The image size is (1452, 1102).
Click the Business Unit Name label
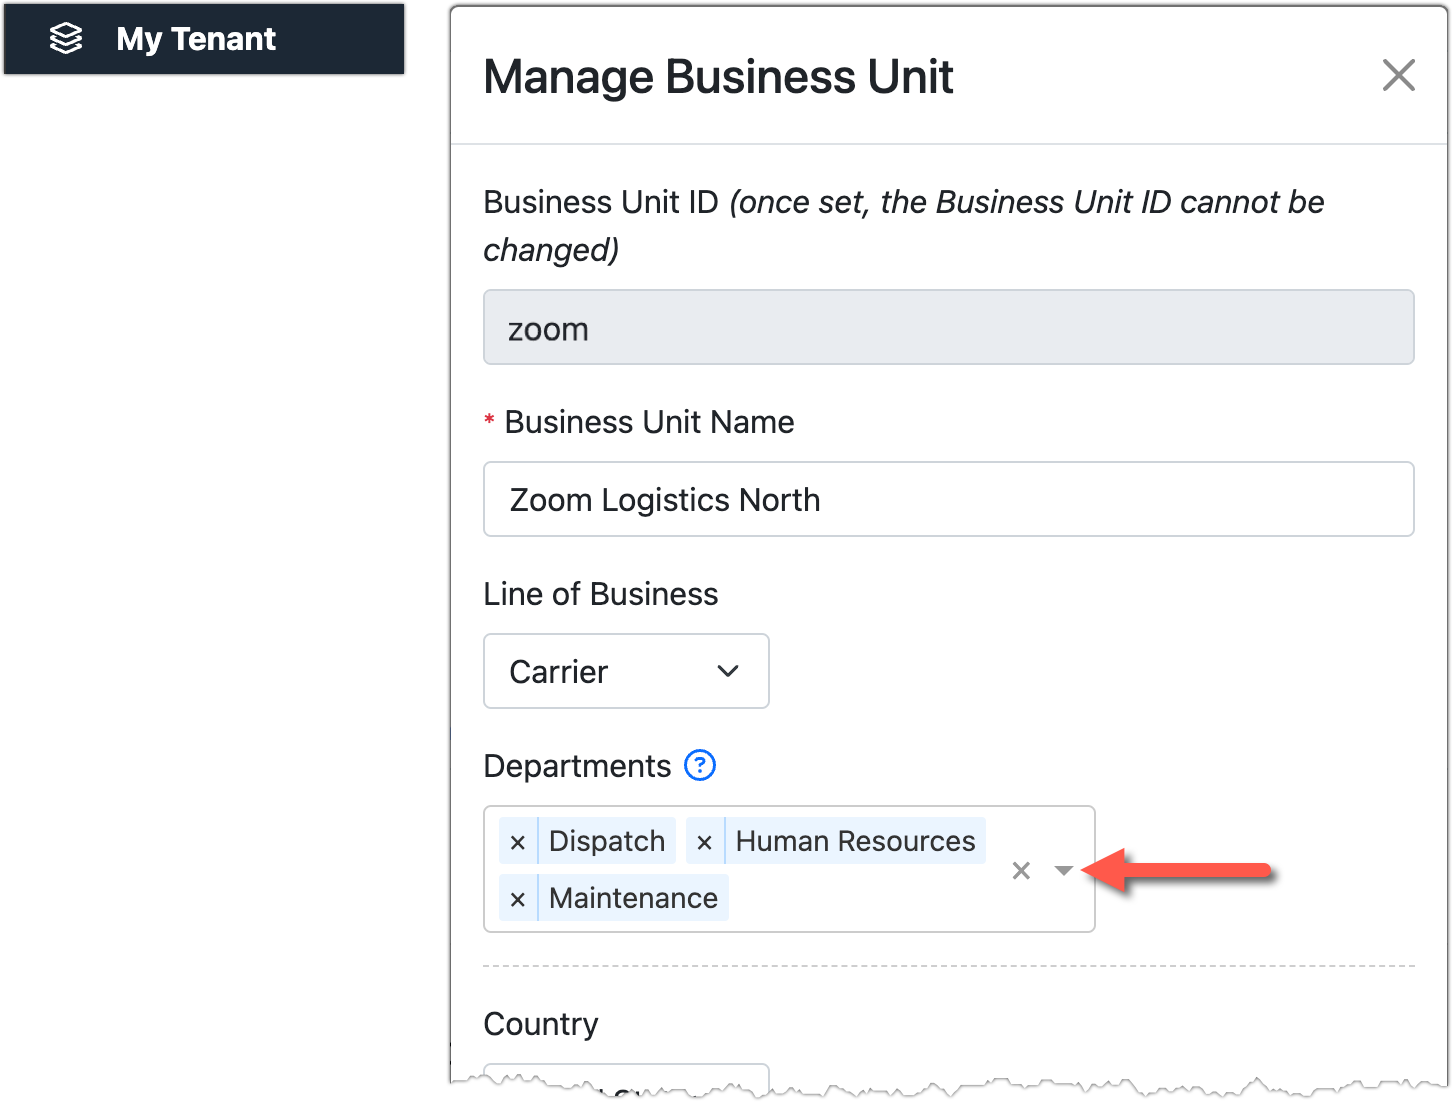[649, 422]
